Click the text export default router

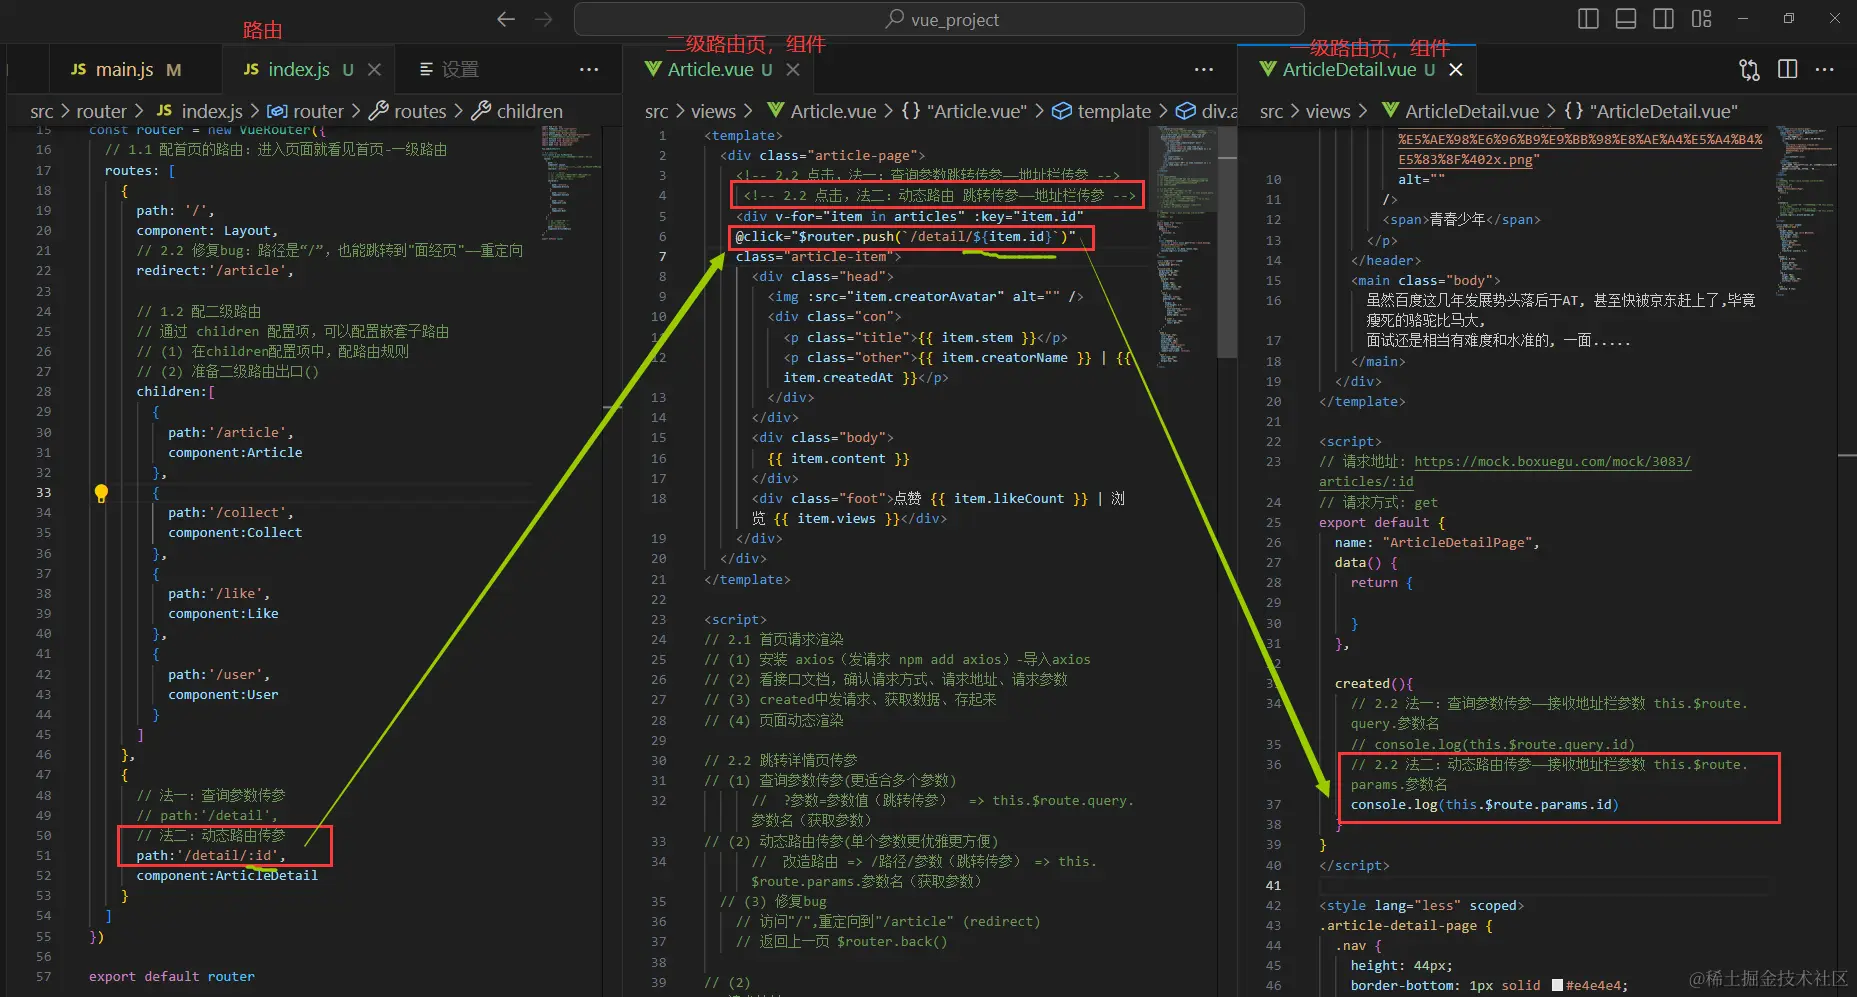(x=172, y=976)
